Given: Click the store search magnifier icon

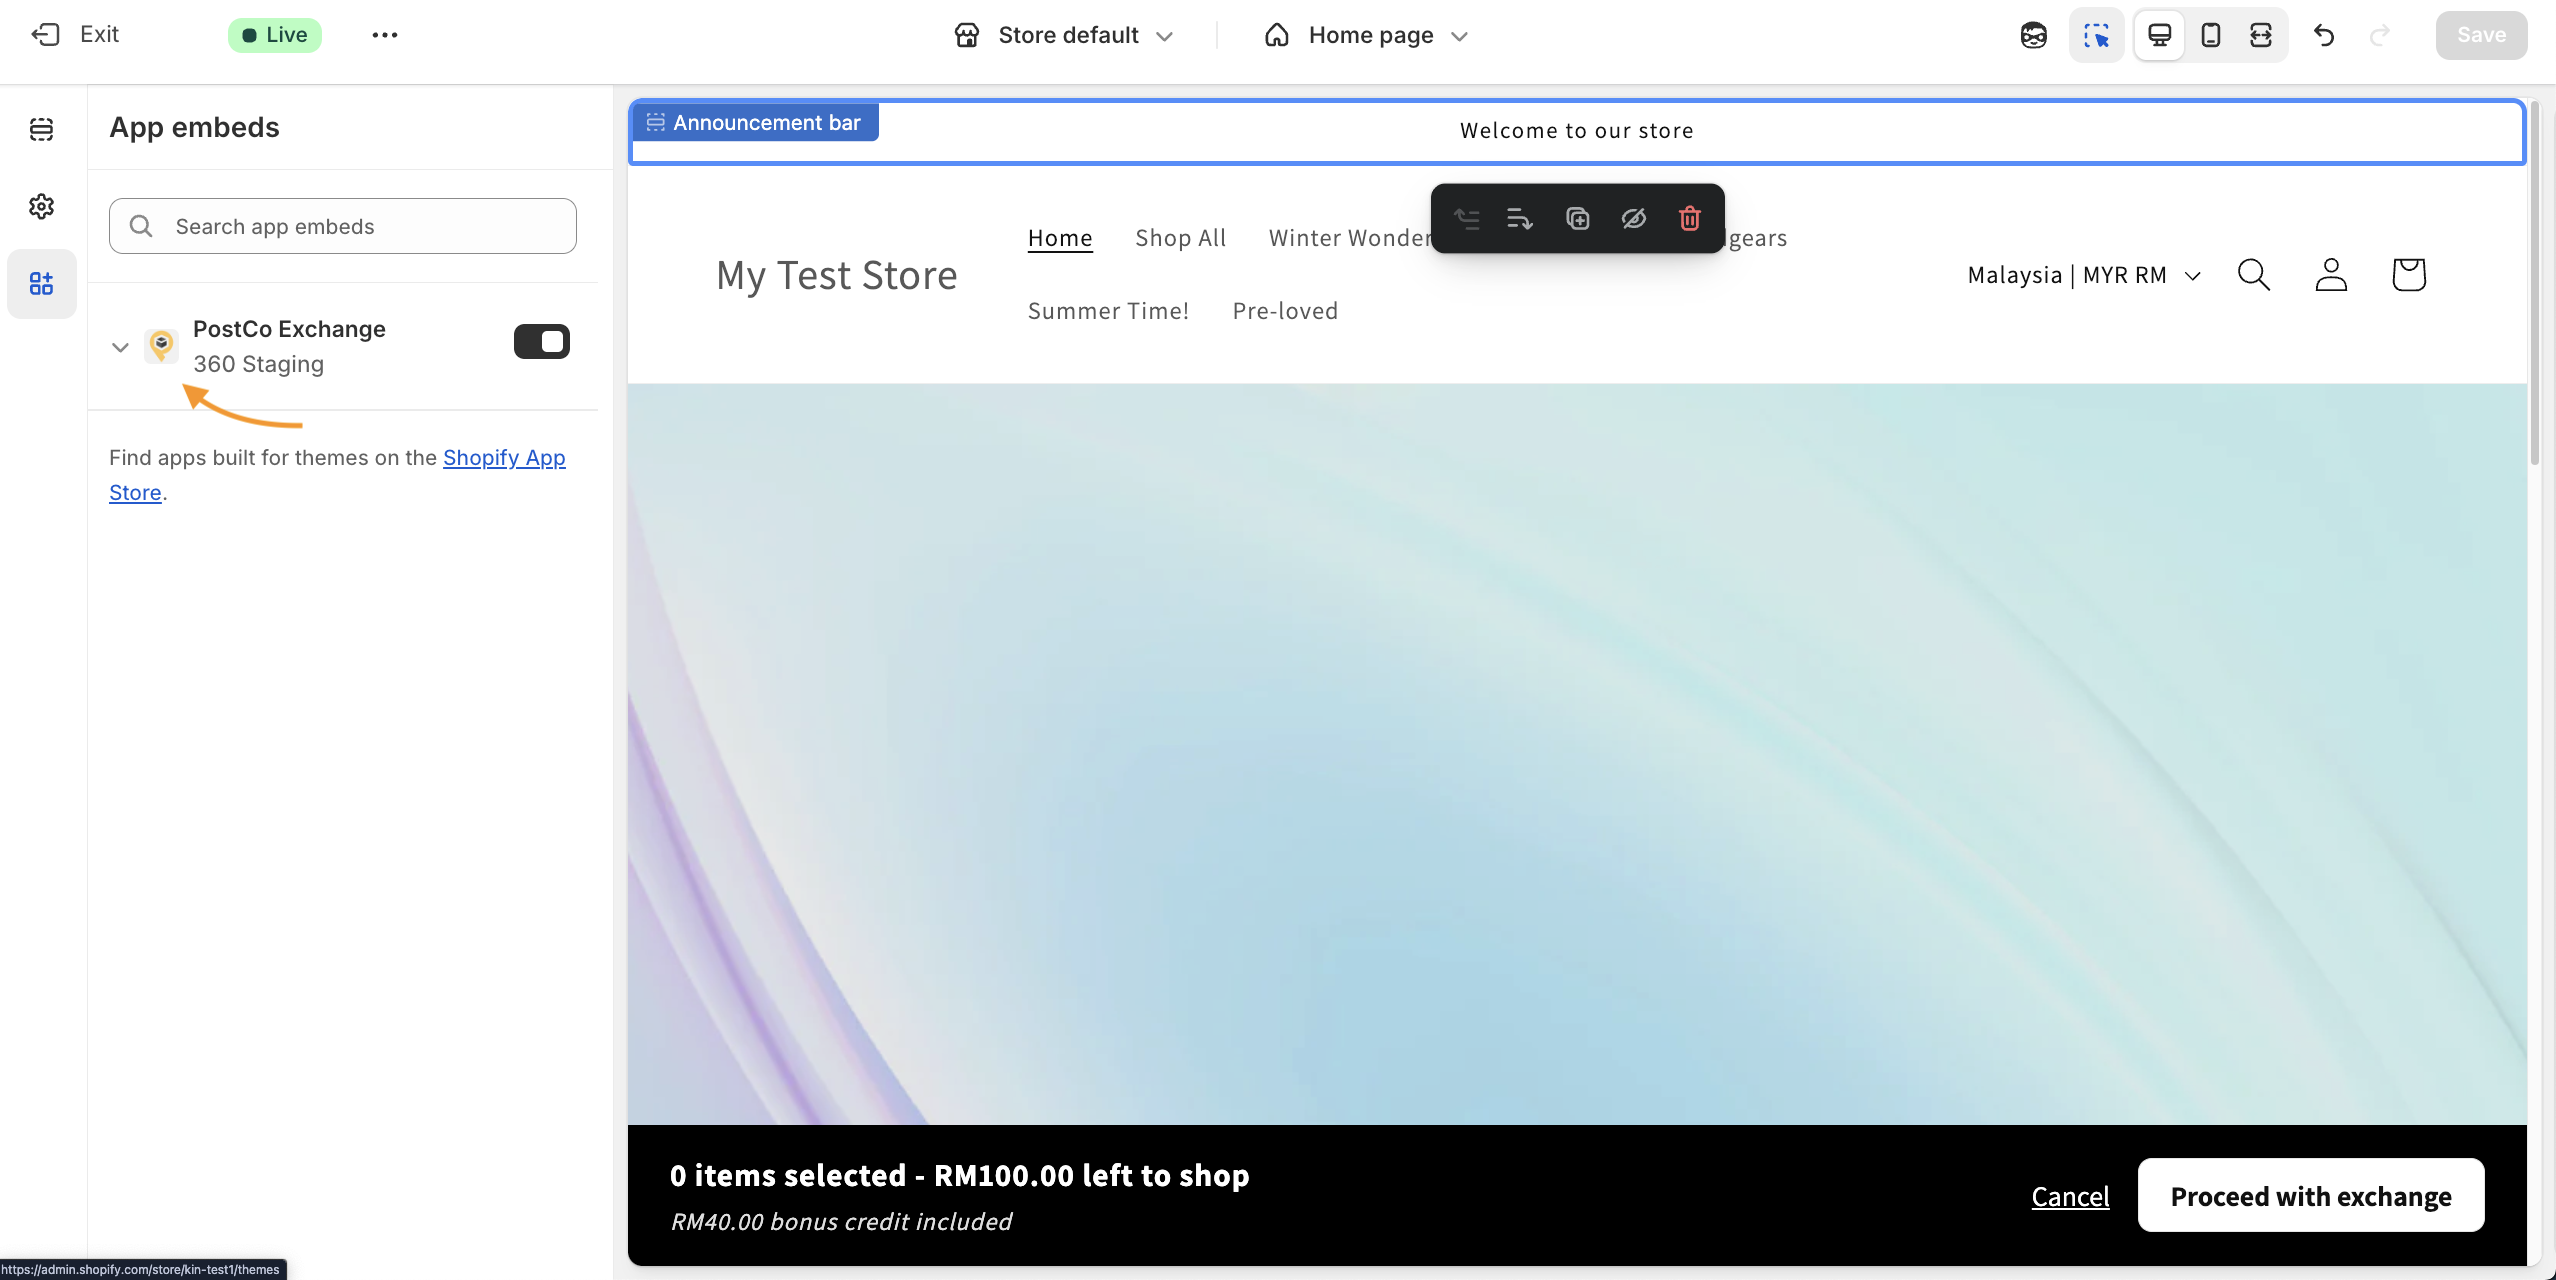Looking at the screenshot, I should coord(2253,275).
